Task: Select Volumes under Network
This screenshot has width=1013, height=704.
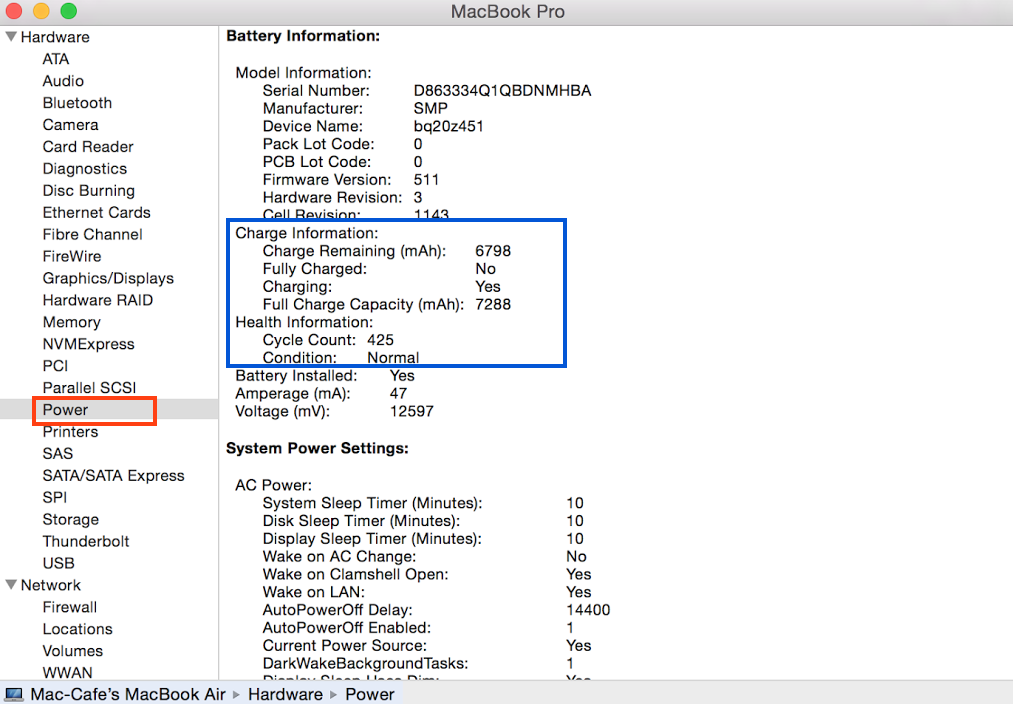Action: click(73, 651)
